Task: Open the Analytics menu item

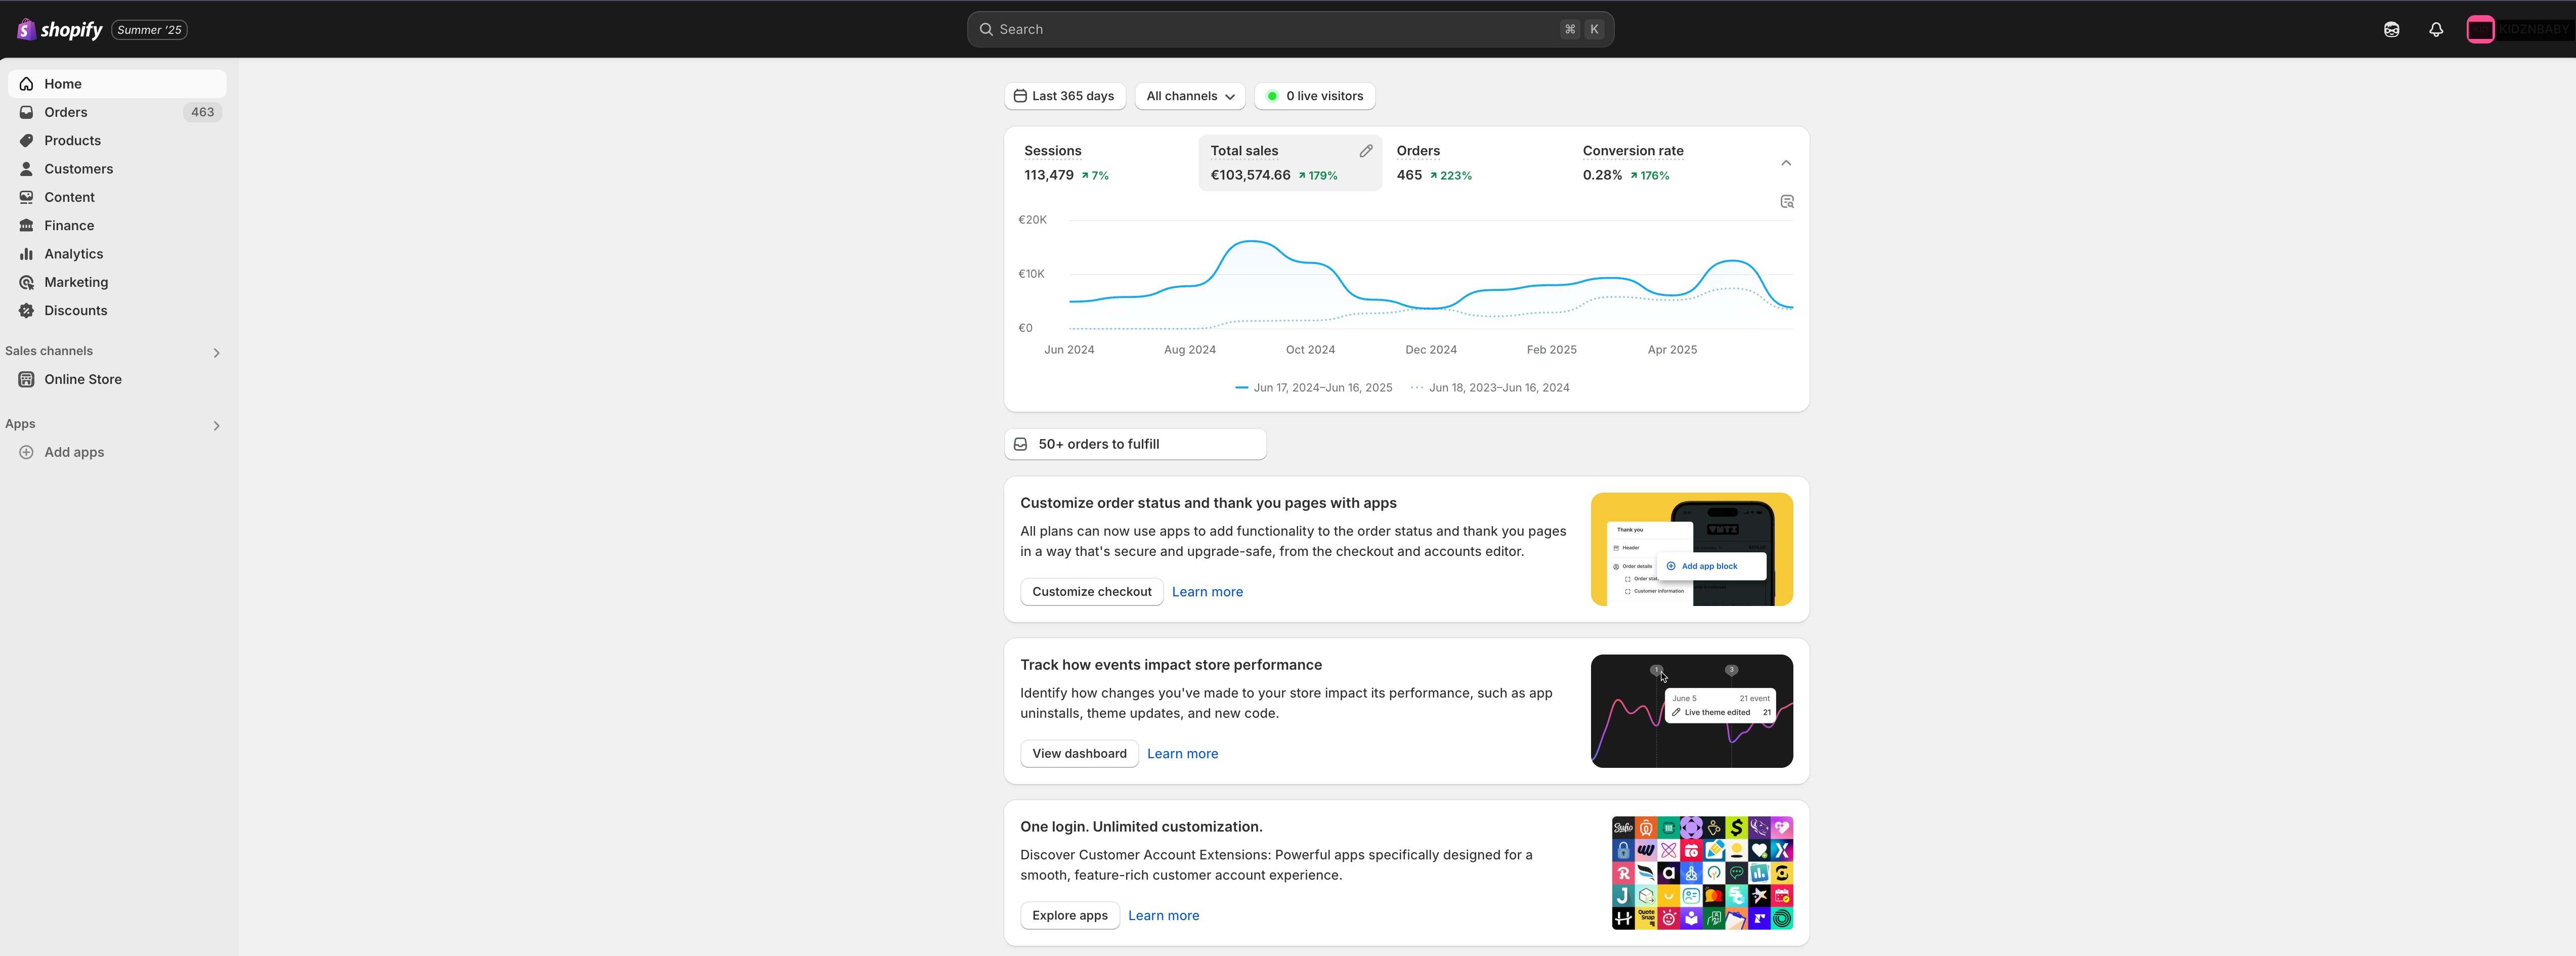Action: (x=73, y=254)
